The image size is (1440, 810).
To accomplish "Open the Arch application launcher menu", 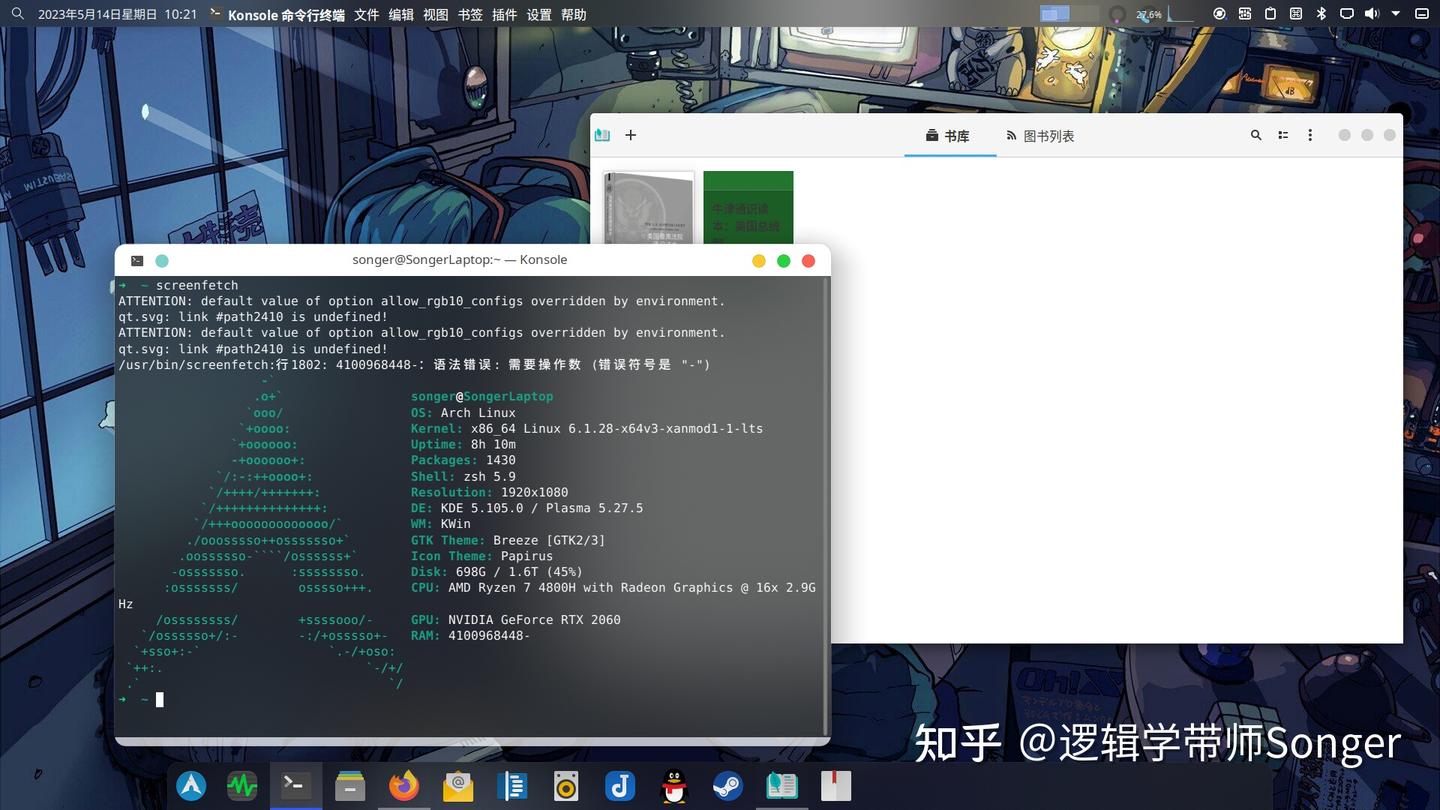I will click(x=190, y=786).
